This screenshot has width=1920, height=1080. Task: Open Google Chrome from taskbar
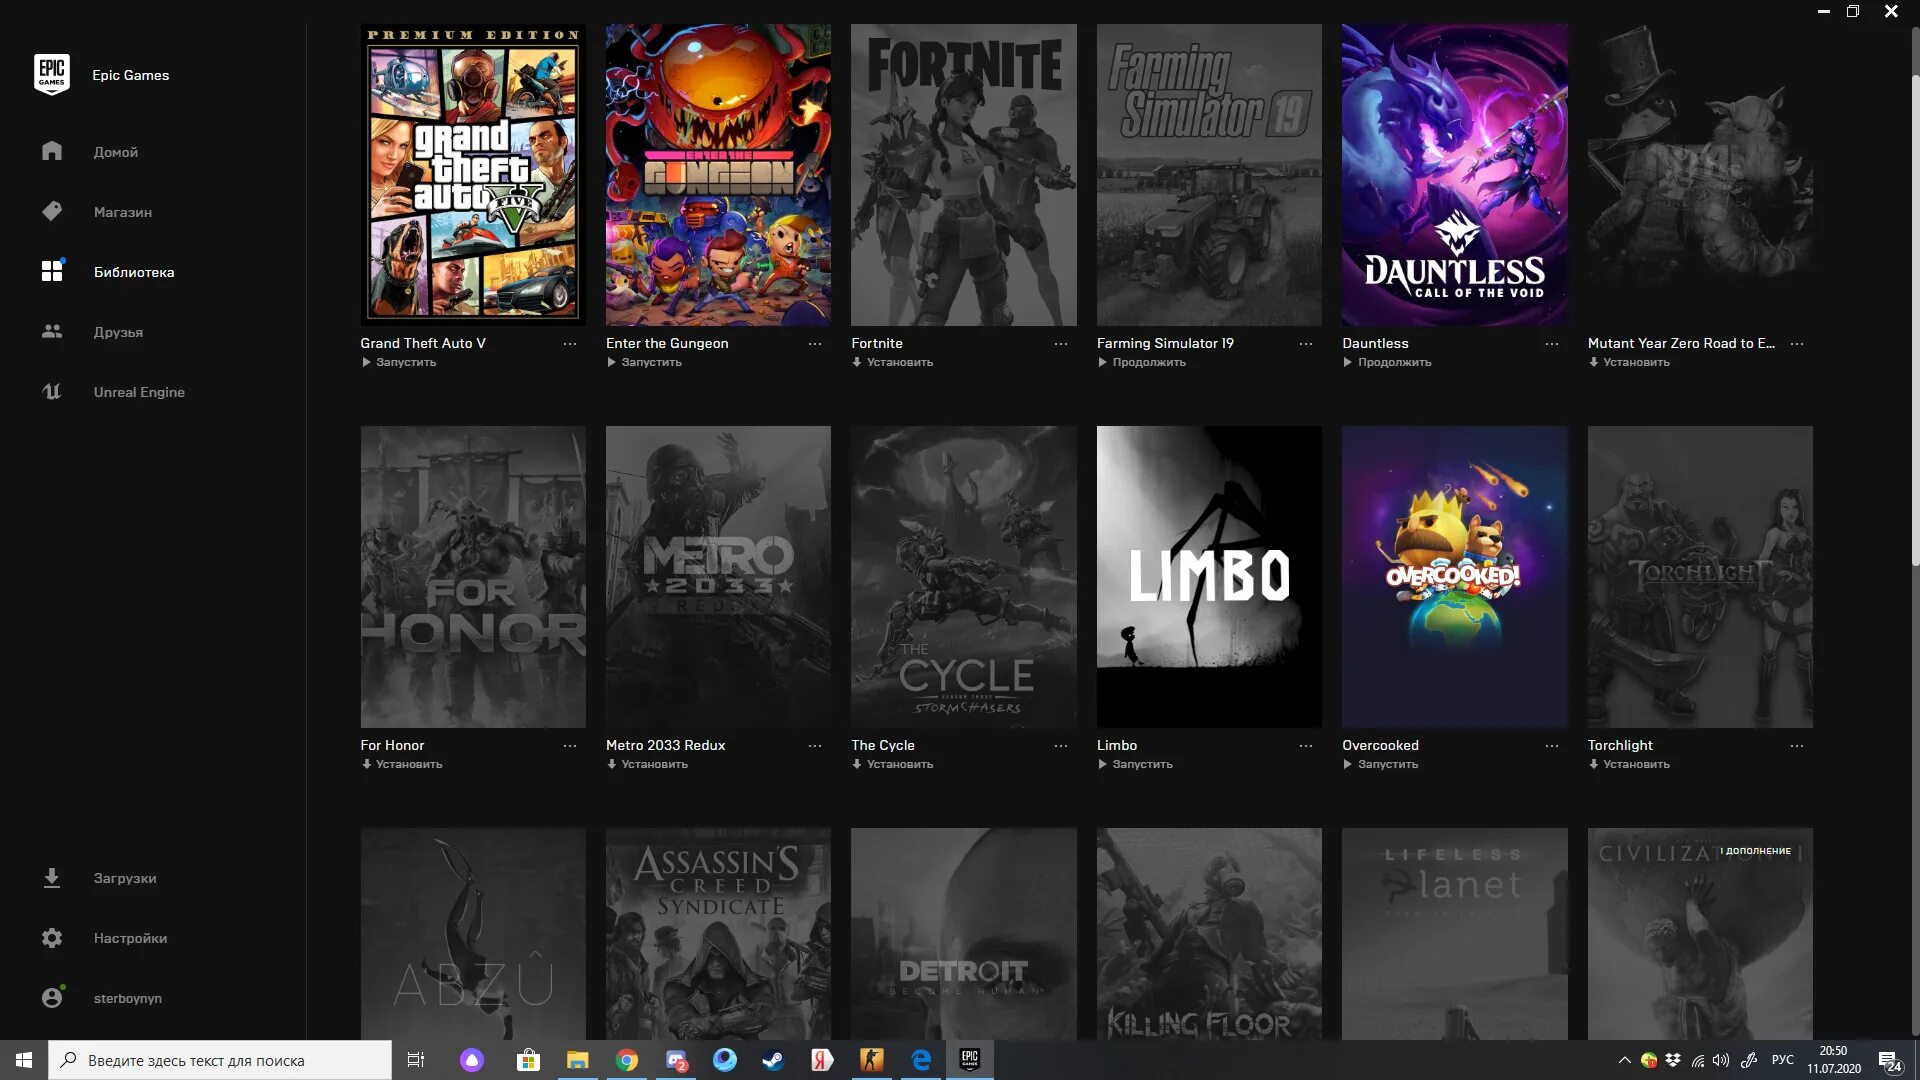[x=627, y=1060]
